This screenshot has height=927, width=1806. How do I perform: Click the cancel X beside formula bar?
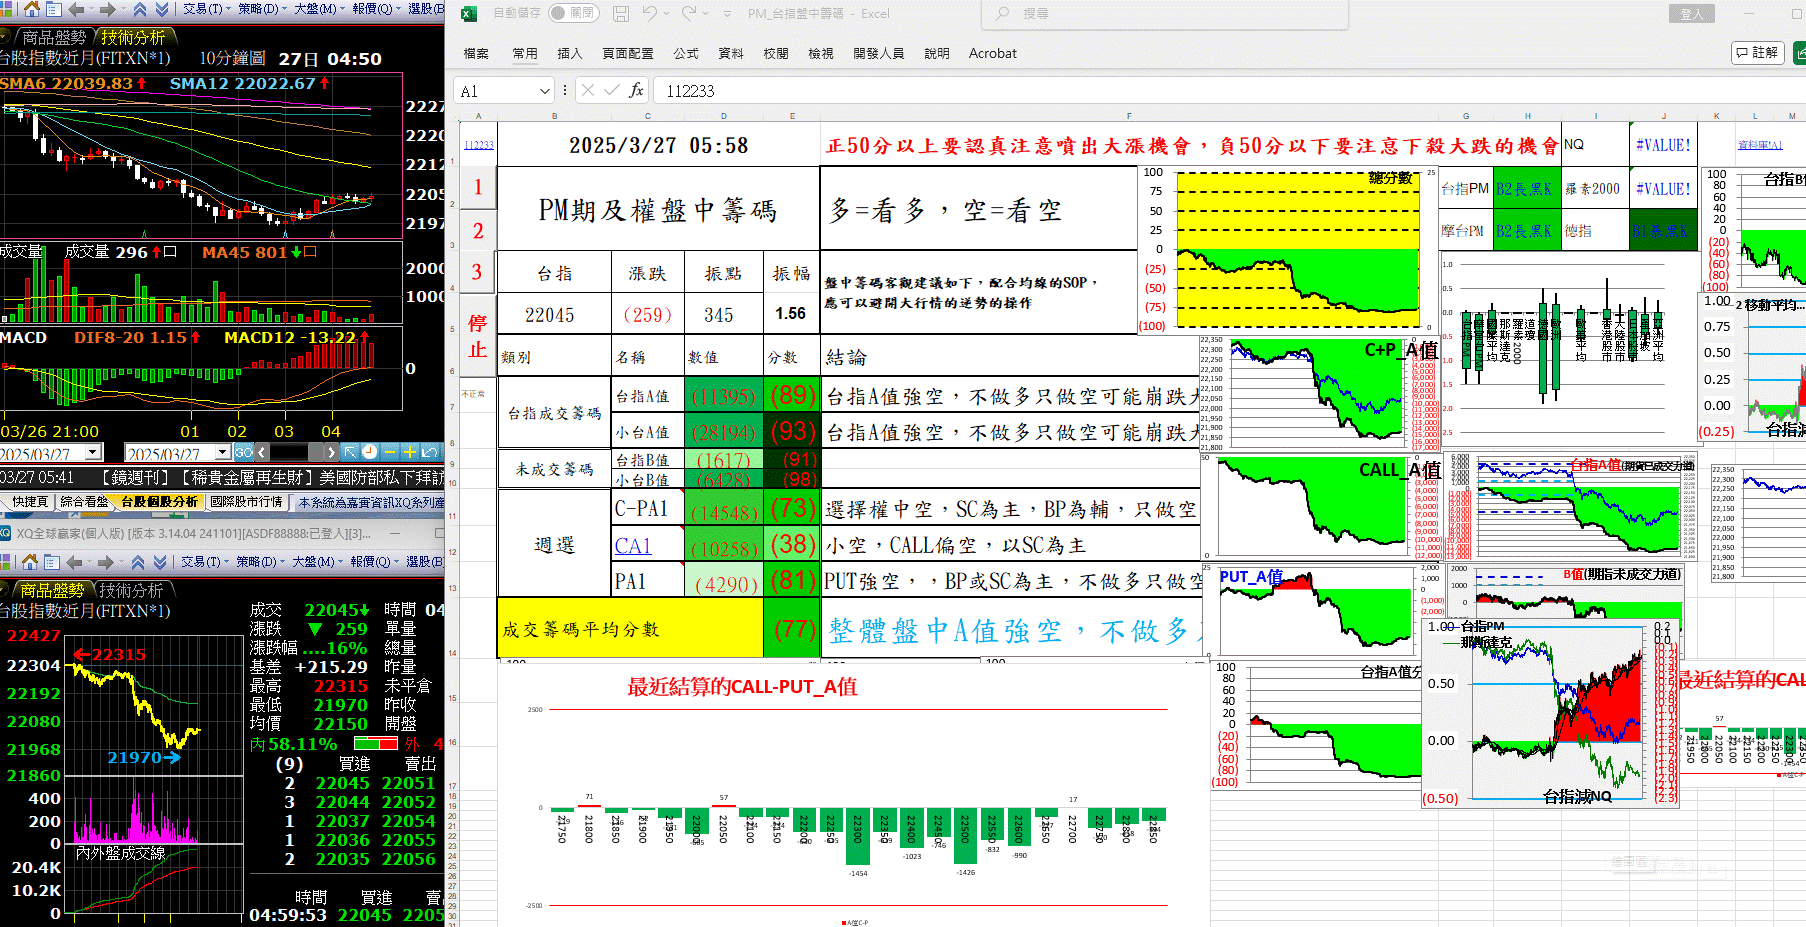point(588,91)
